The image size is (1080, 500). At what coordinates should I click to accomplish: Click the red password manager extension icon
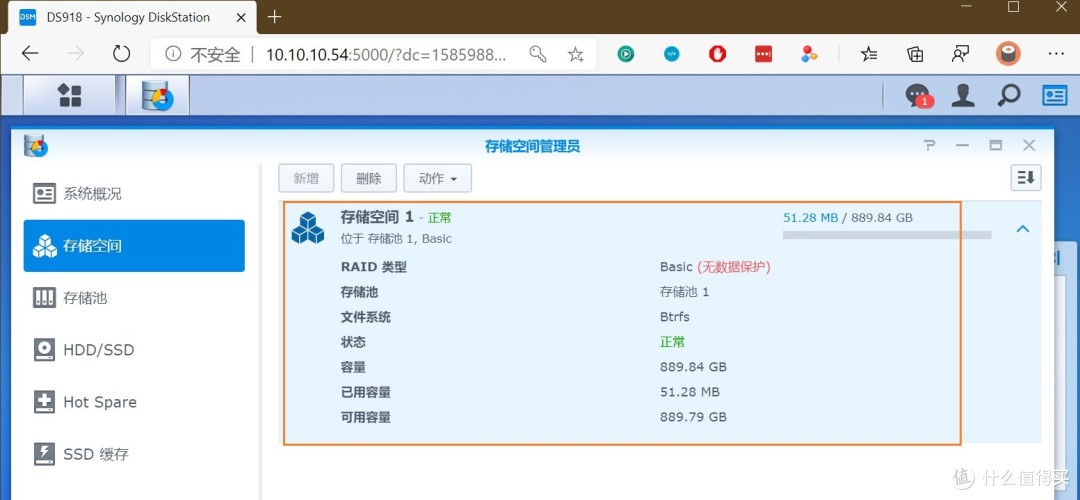coord(763,54)
